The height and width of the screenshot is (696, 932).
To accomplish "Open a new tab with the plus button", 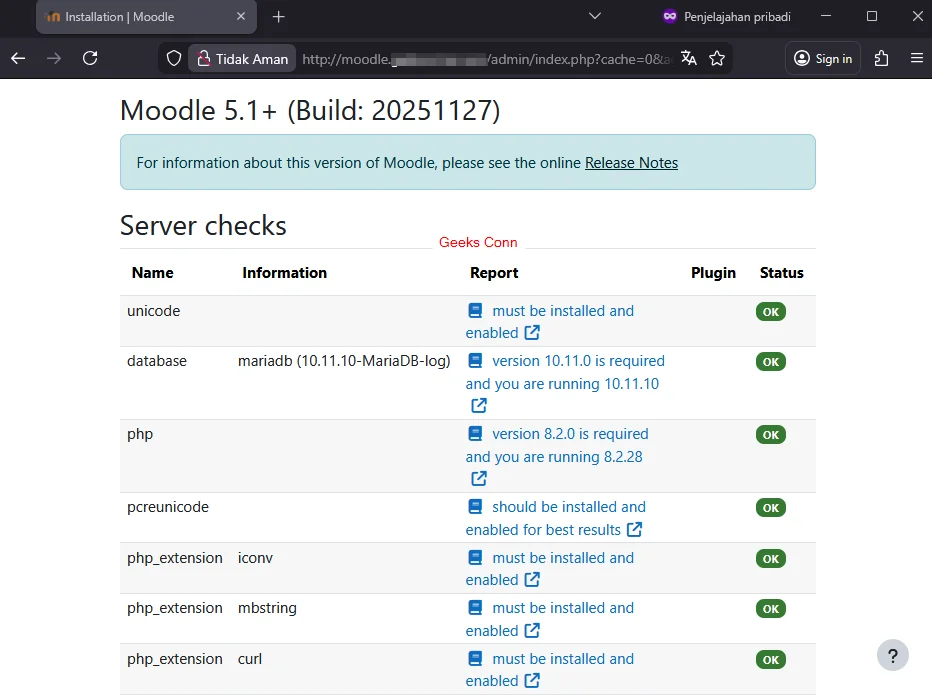I will [278, 17].
